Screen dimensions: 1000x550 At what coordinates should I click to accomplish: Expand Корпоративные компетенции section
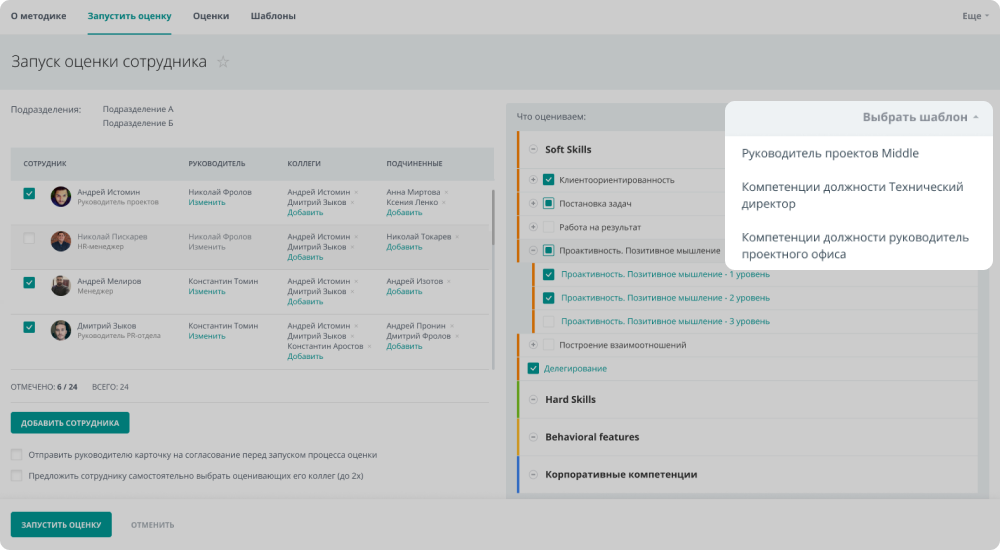pos(533,474)
